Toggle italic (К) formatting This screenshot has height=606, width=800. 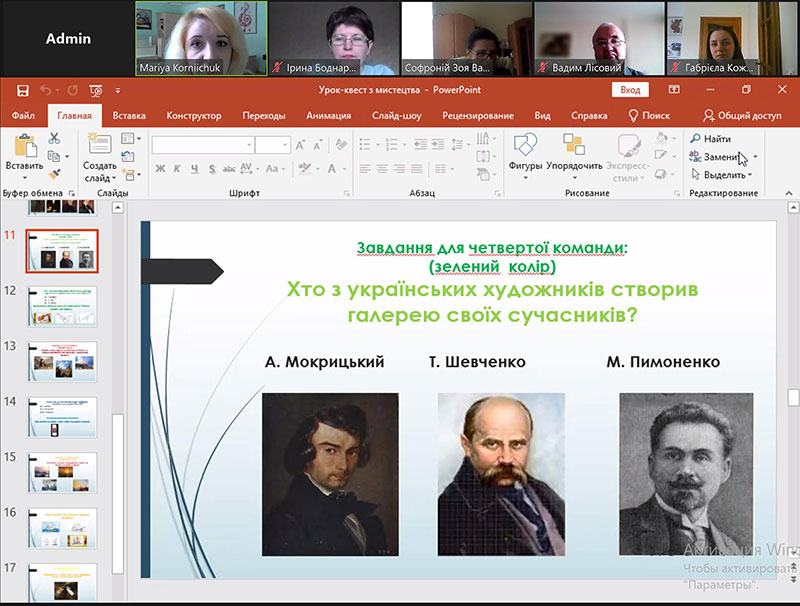pyautogui.click(x=177, y=169)
